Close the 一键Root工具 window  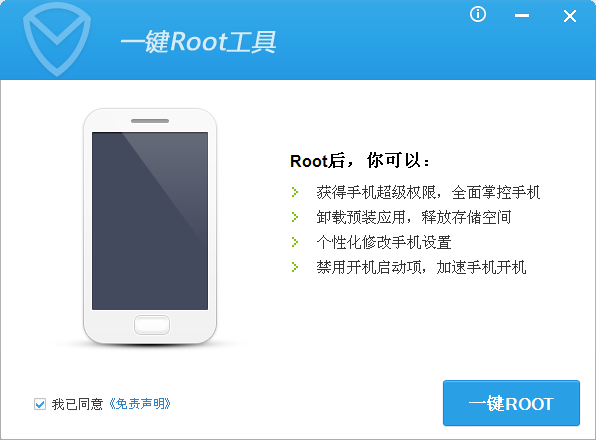(570, 16)
